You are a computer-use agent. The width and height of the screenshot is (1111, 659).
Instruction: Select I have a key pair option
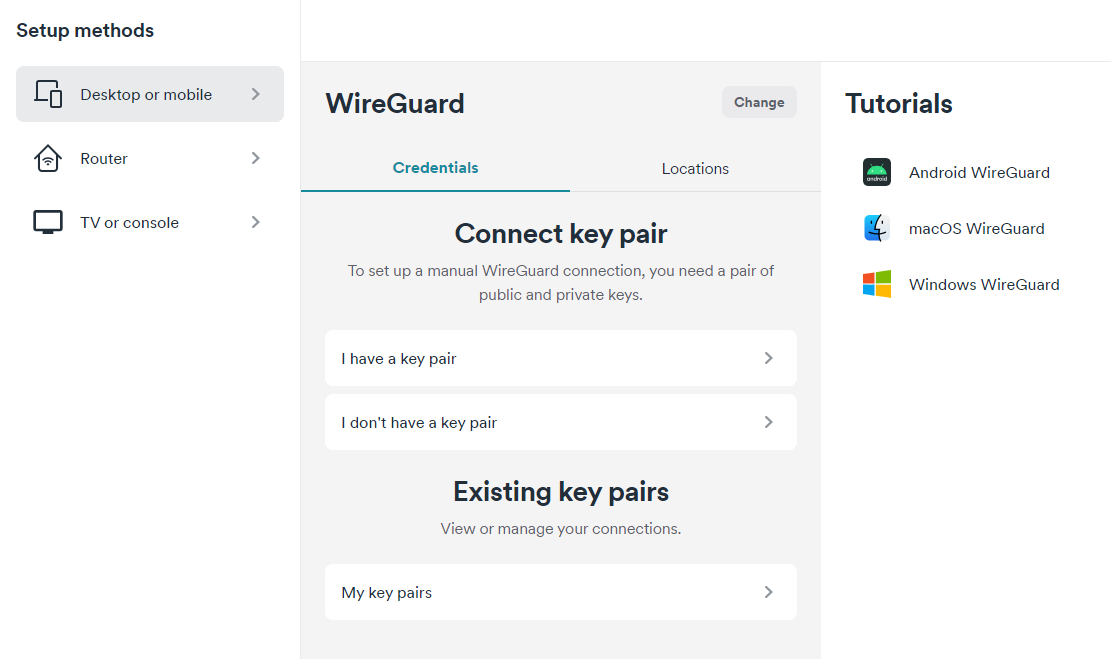[x=560, y=358]
